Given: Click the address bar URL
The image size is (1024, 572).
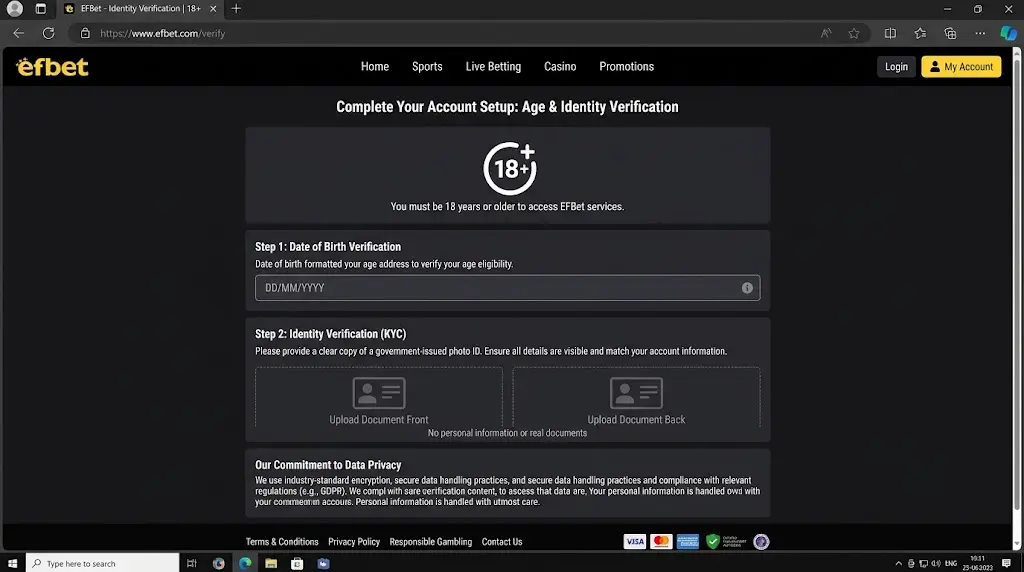Looking at the screenshot, I should point(163,33).
